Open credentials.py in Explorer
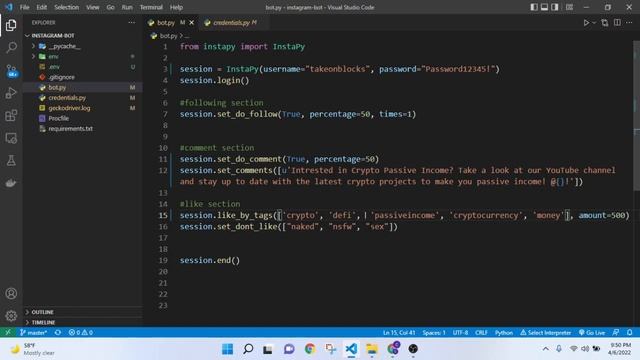This screenshot has width=640, height=360. (82, 98)
